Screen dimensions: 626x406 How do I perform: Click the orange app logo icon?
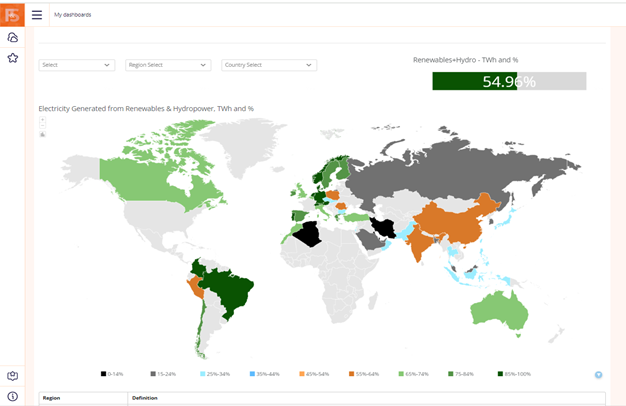click(12, 14)
